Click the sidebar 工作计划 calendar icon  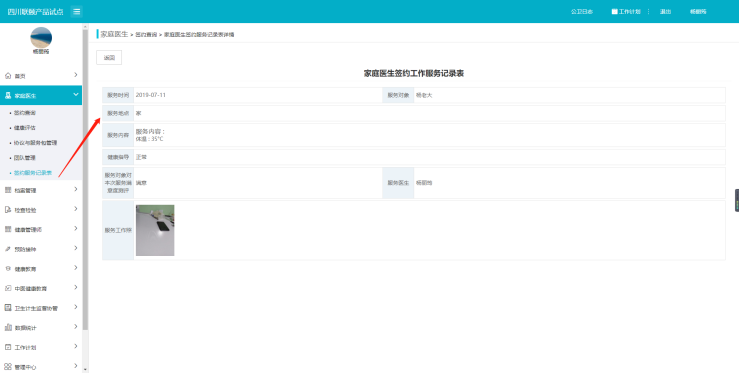8,347
